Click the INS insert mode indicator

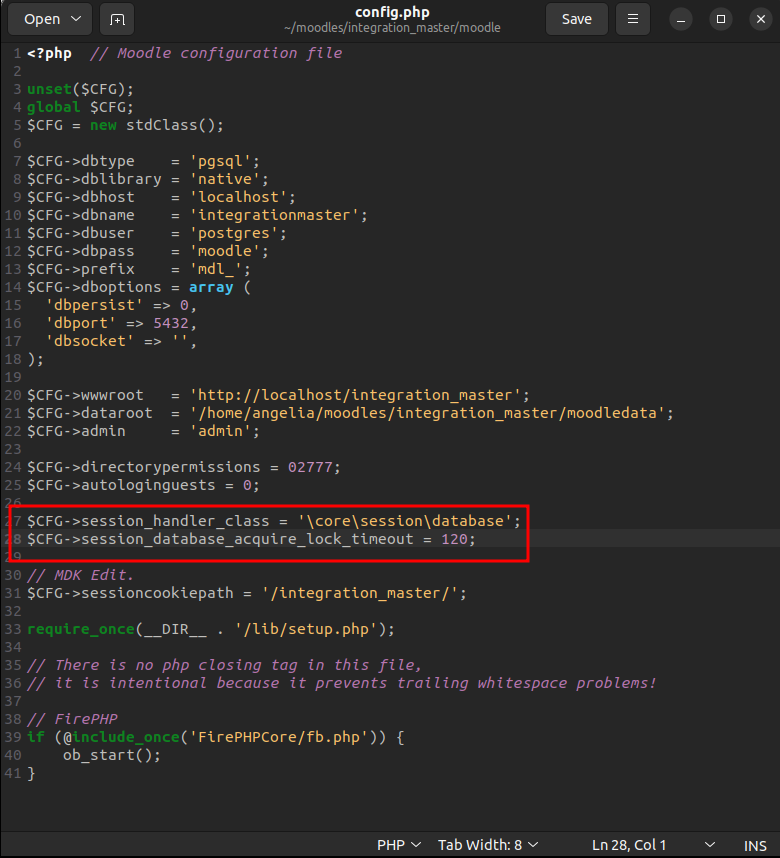pos(755,845)
